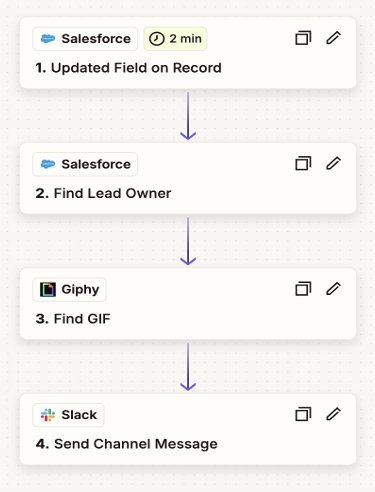Click the Salesforce app badge in step 2
Viewport: 375px width, 492px height.
[x=85, y=164]
